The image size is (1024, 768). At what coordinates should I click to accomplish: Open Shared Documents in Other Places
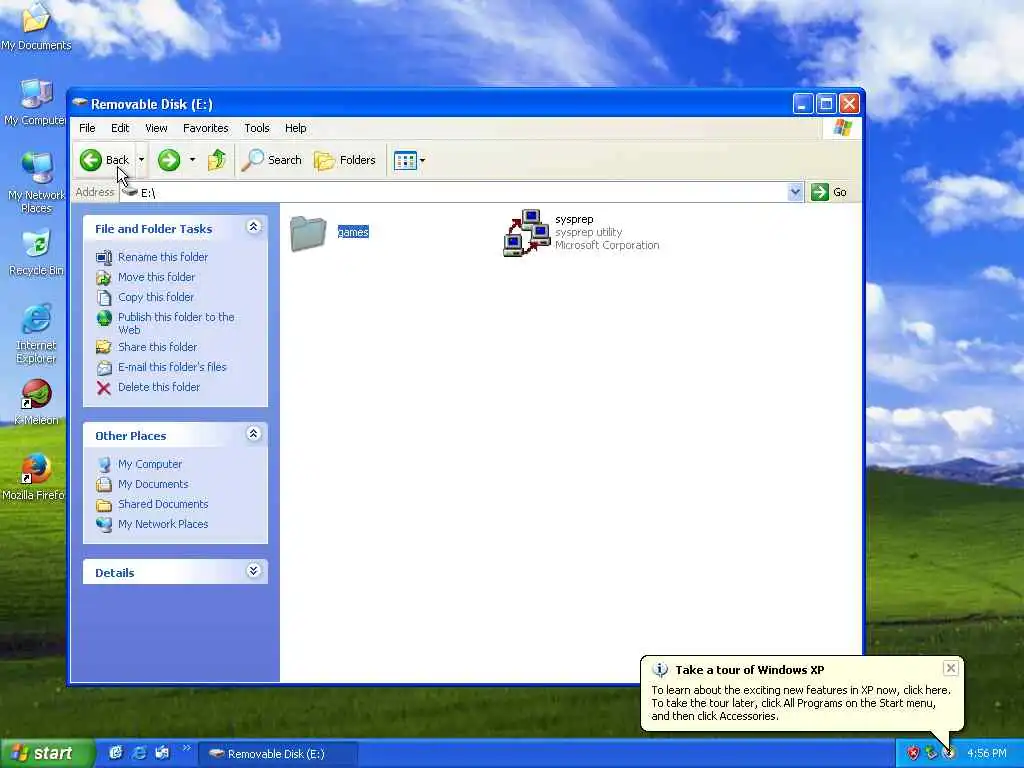coord(163,504)
